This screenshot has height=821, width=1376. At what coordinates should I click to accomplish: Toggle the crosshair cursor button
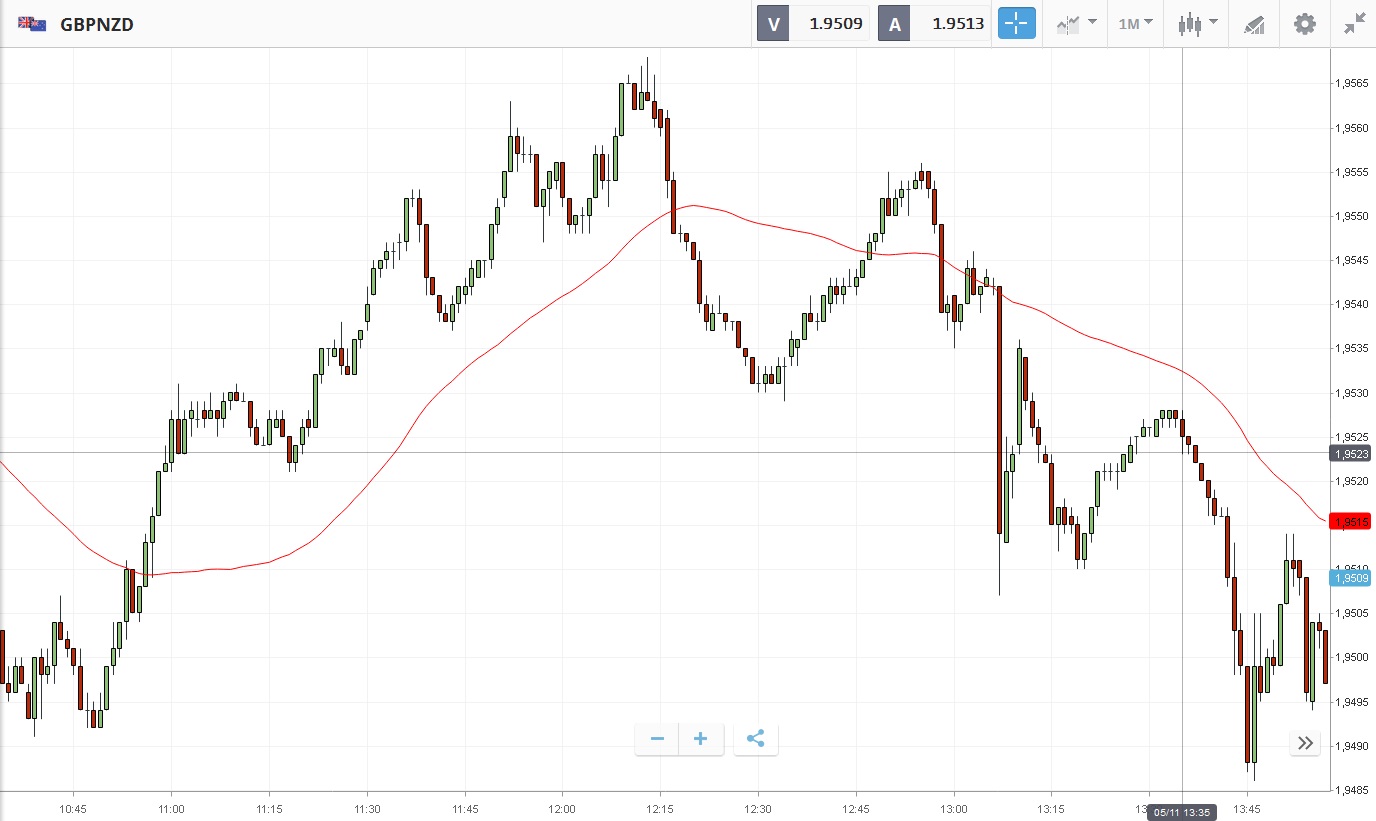tap(1016, 24)
